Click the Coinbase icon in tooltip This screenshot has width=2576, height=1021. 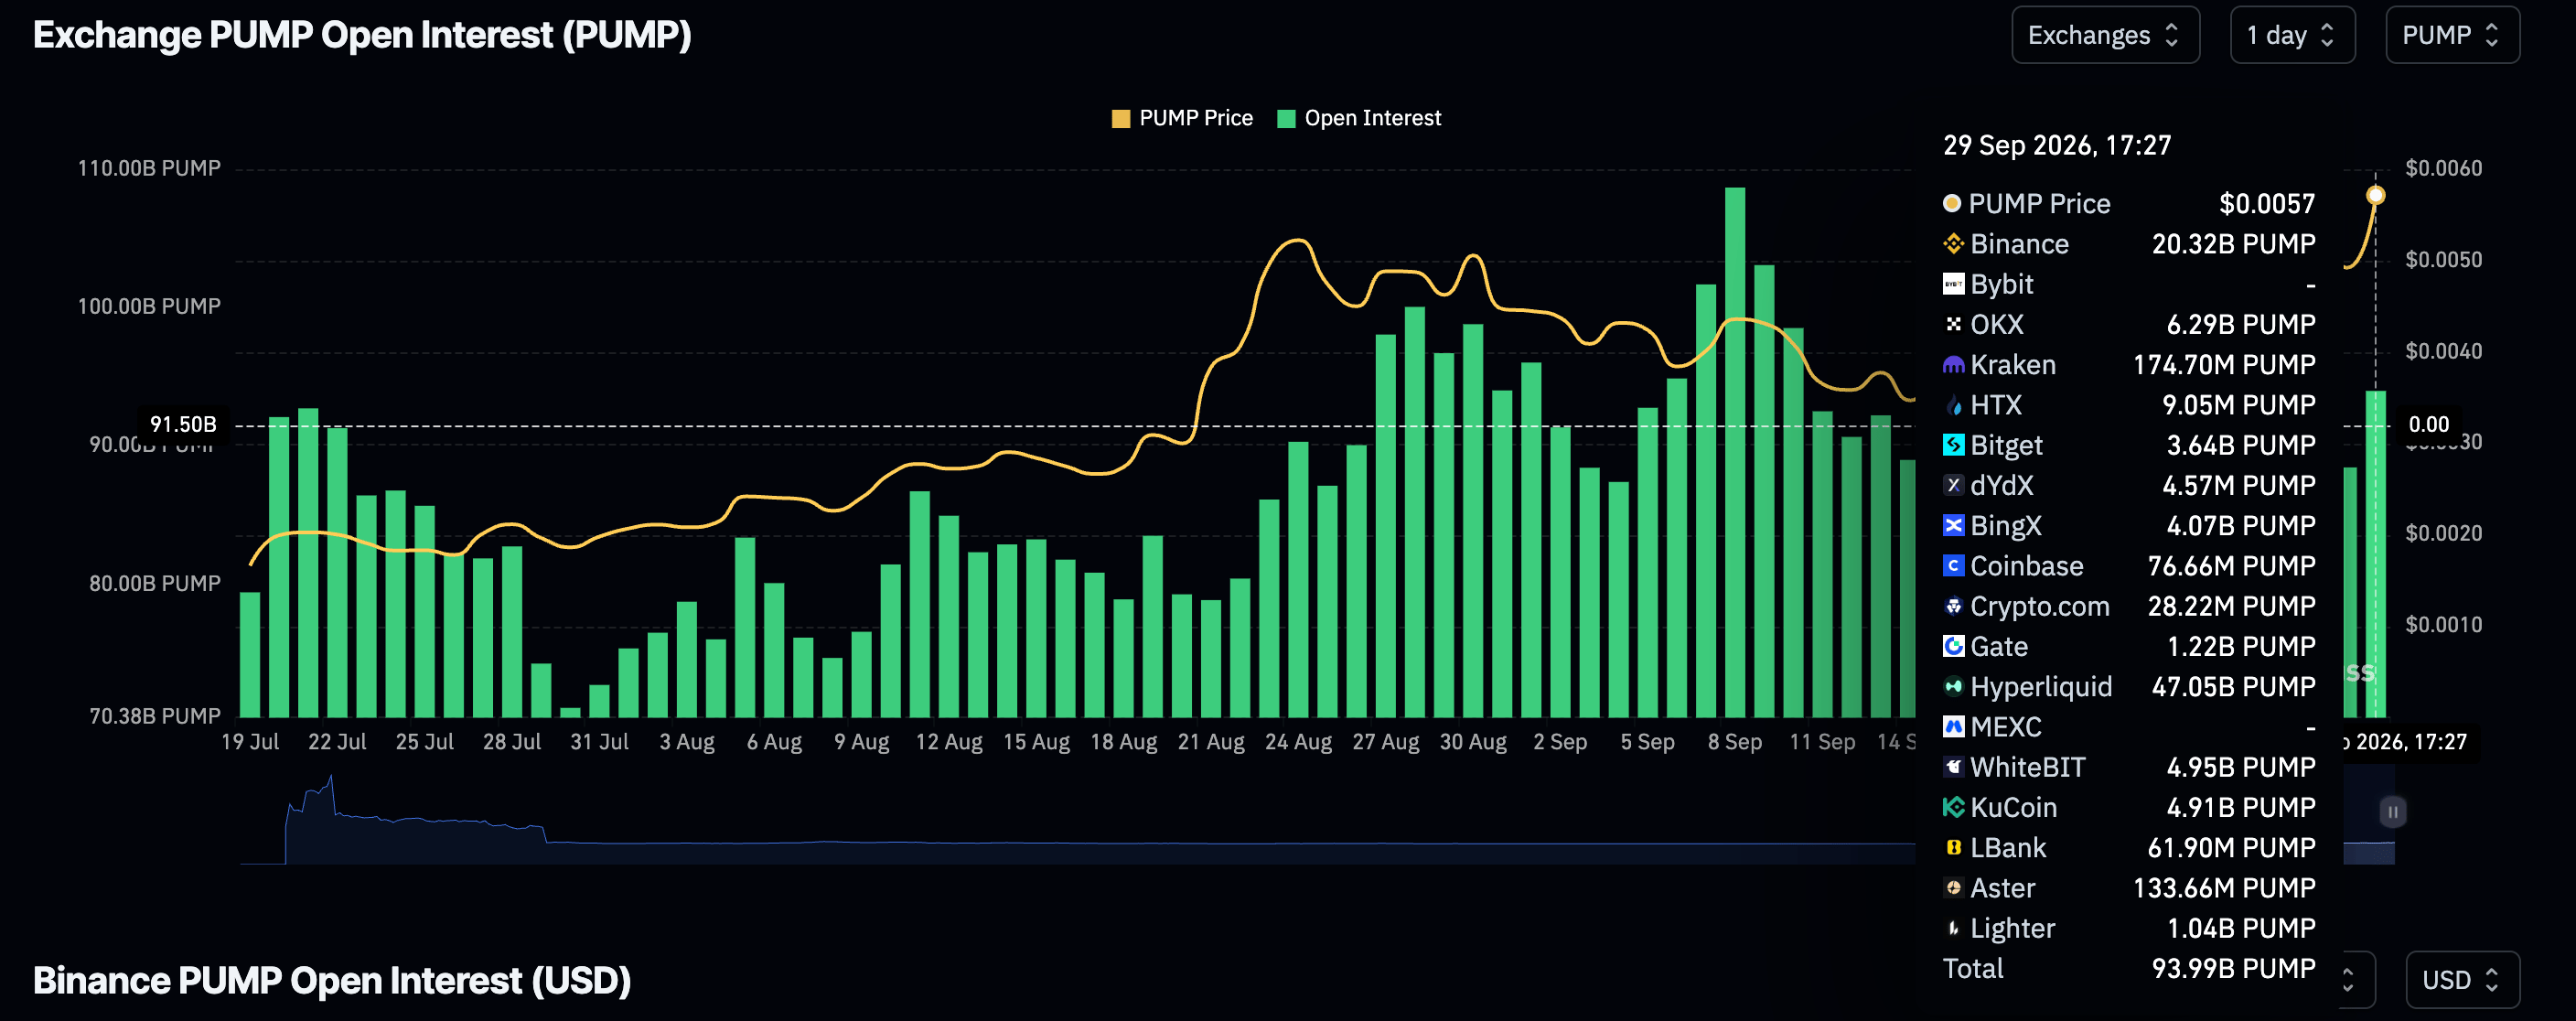[x=1953, y=566]
